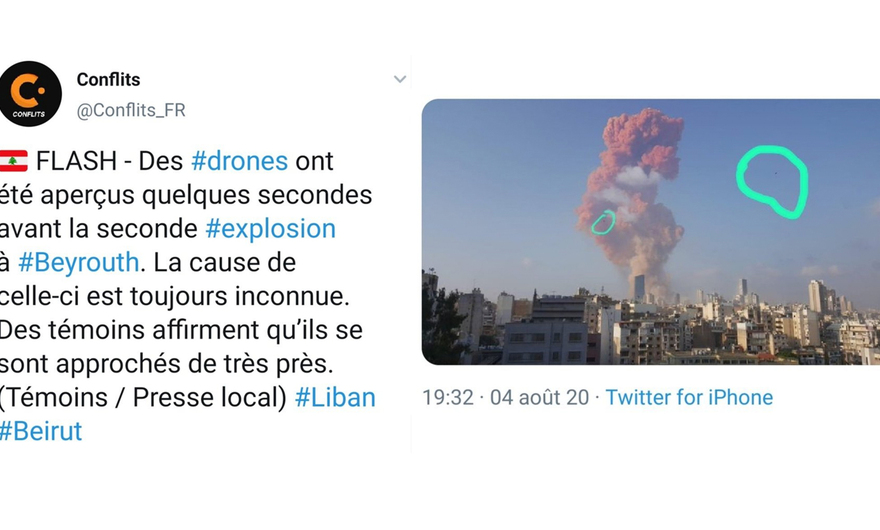Open the @Conflits_FR handle
Image resolution: width=880 pixels, height=530 pixels.
point(131,110)
